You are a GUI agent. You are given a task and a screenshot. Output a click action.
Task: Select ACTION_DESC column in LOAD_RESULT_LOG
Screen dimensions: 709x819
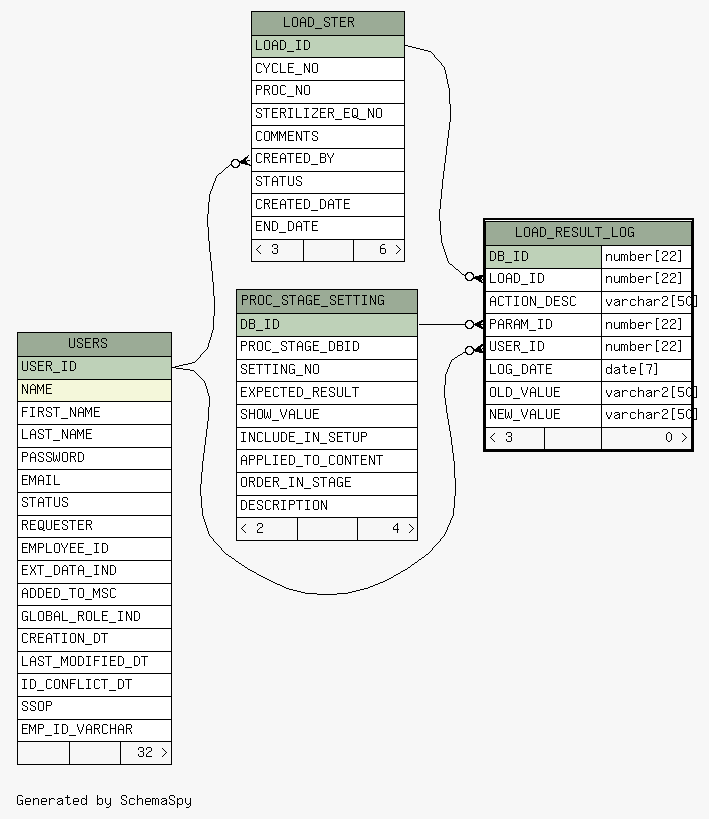pyautogui.click(x=543, y=302)
